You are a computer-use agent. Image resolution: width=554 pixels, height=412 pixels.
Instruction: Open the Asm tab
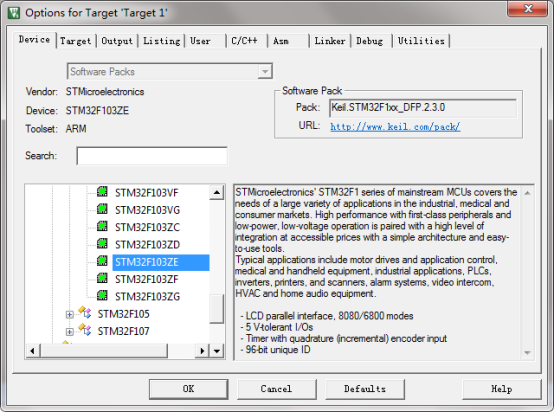pyautogui.click(x=288, y=41)
